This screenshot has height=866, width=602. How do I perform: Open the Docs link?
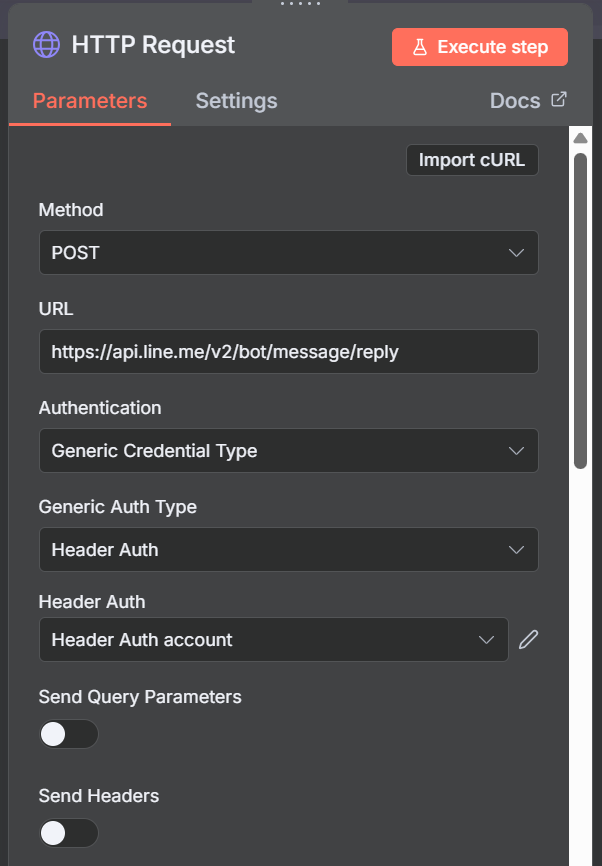(515, 101)
